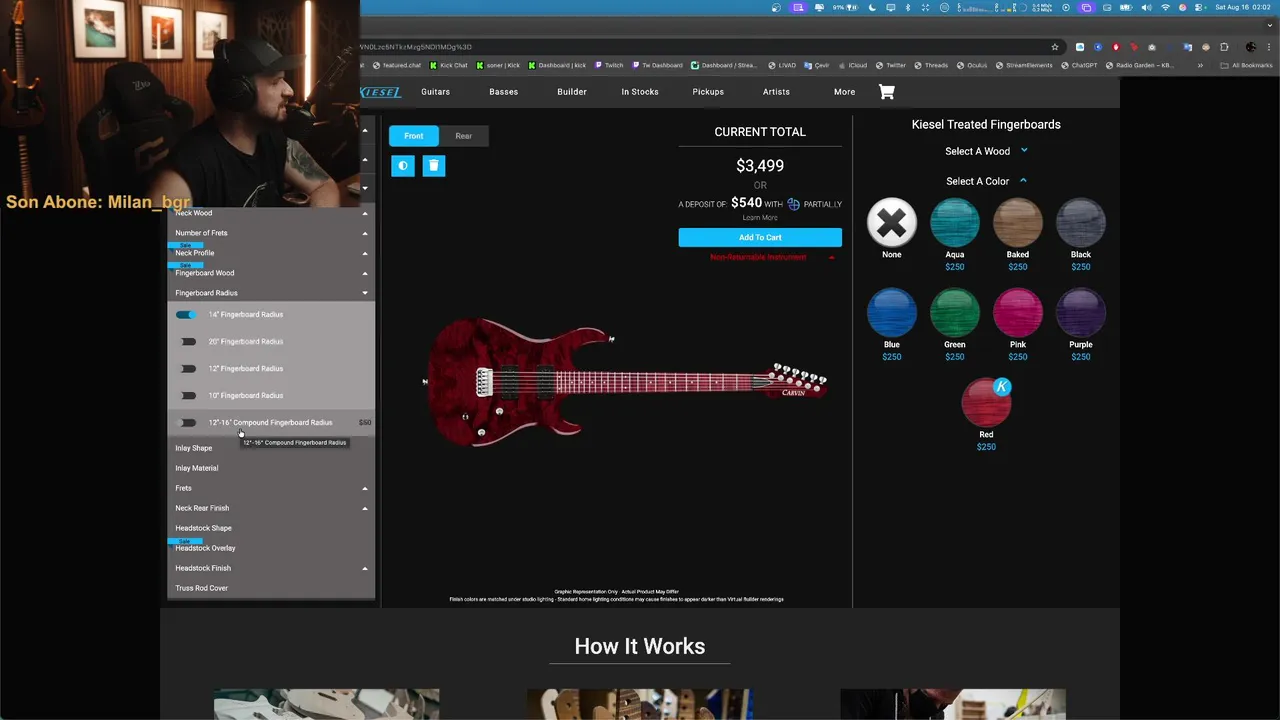Open Artists menu
Image resolution: width=1280 pixels, height=720 pixels.
tap(776, 92)
